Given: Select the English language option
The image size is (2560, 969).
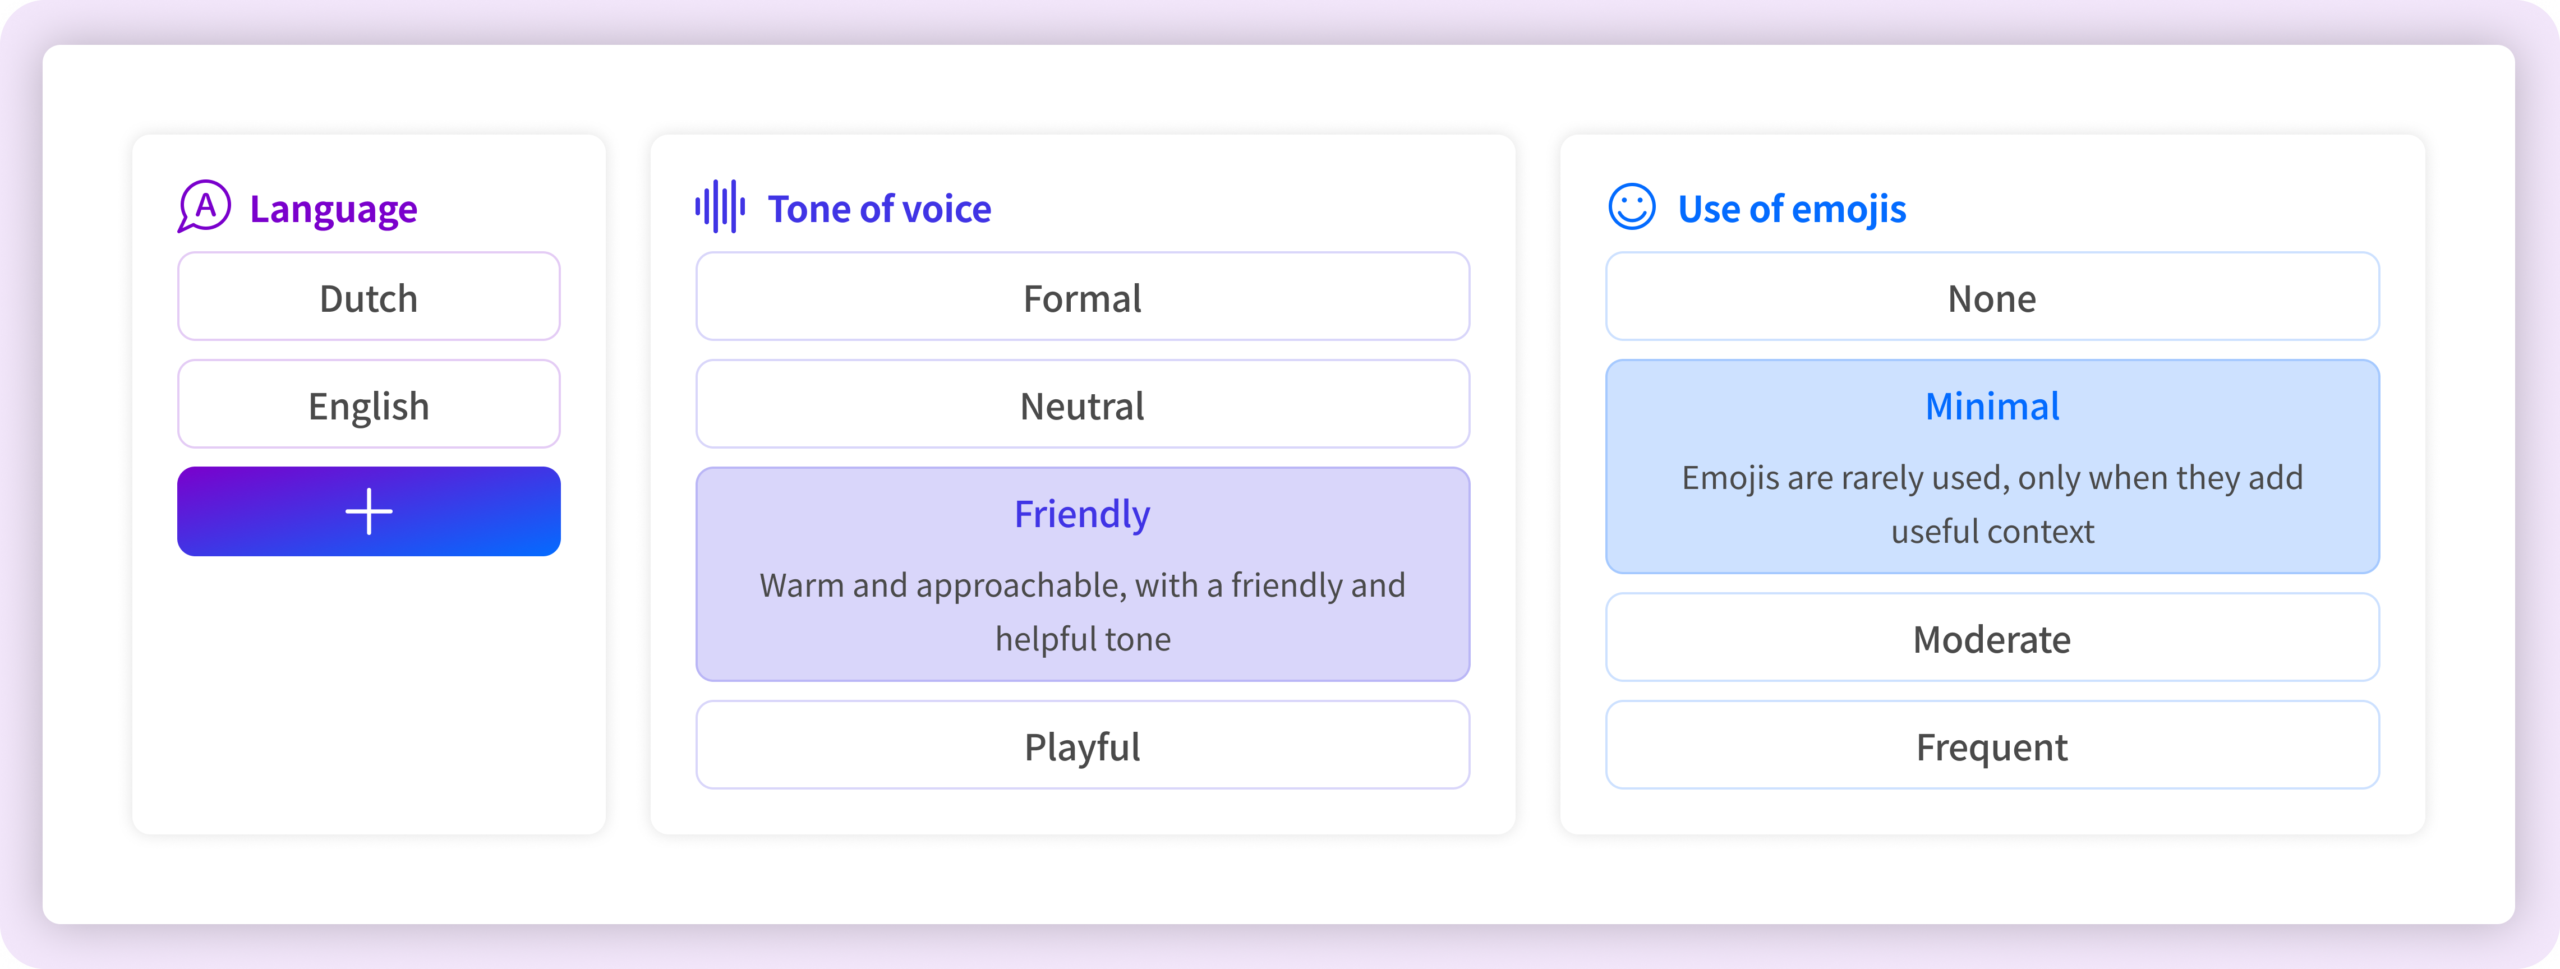Looking at the screenshot, I should pos(369,406).
